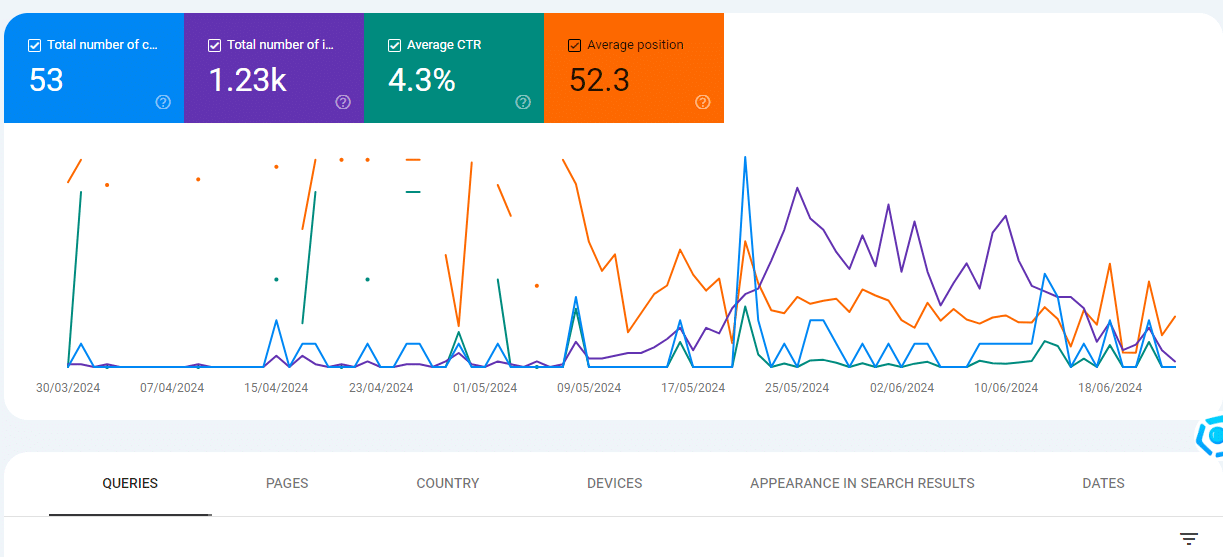The image size is (1223, 557).
Task: Open the filter rows icon
Action: click(x=1188, y=539)
